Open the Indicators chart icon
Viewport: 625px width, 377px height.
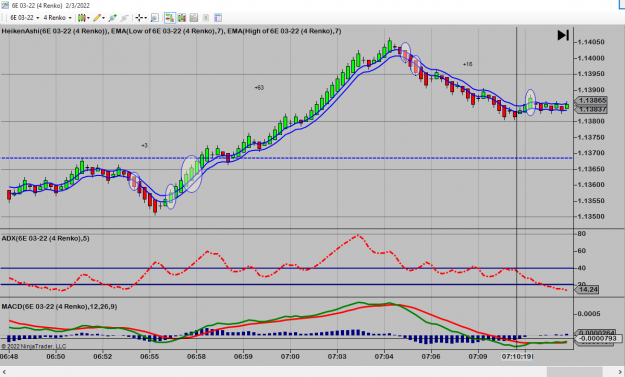(194, 18)
